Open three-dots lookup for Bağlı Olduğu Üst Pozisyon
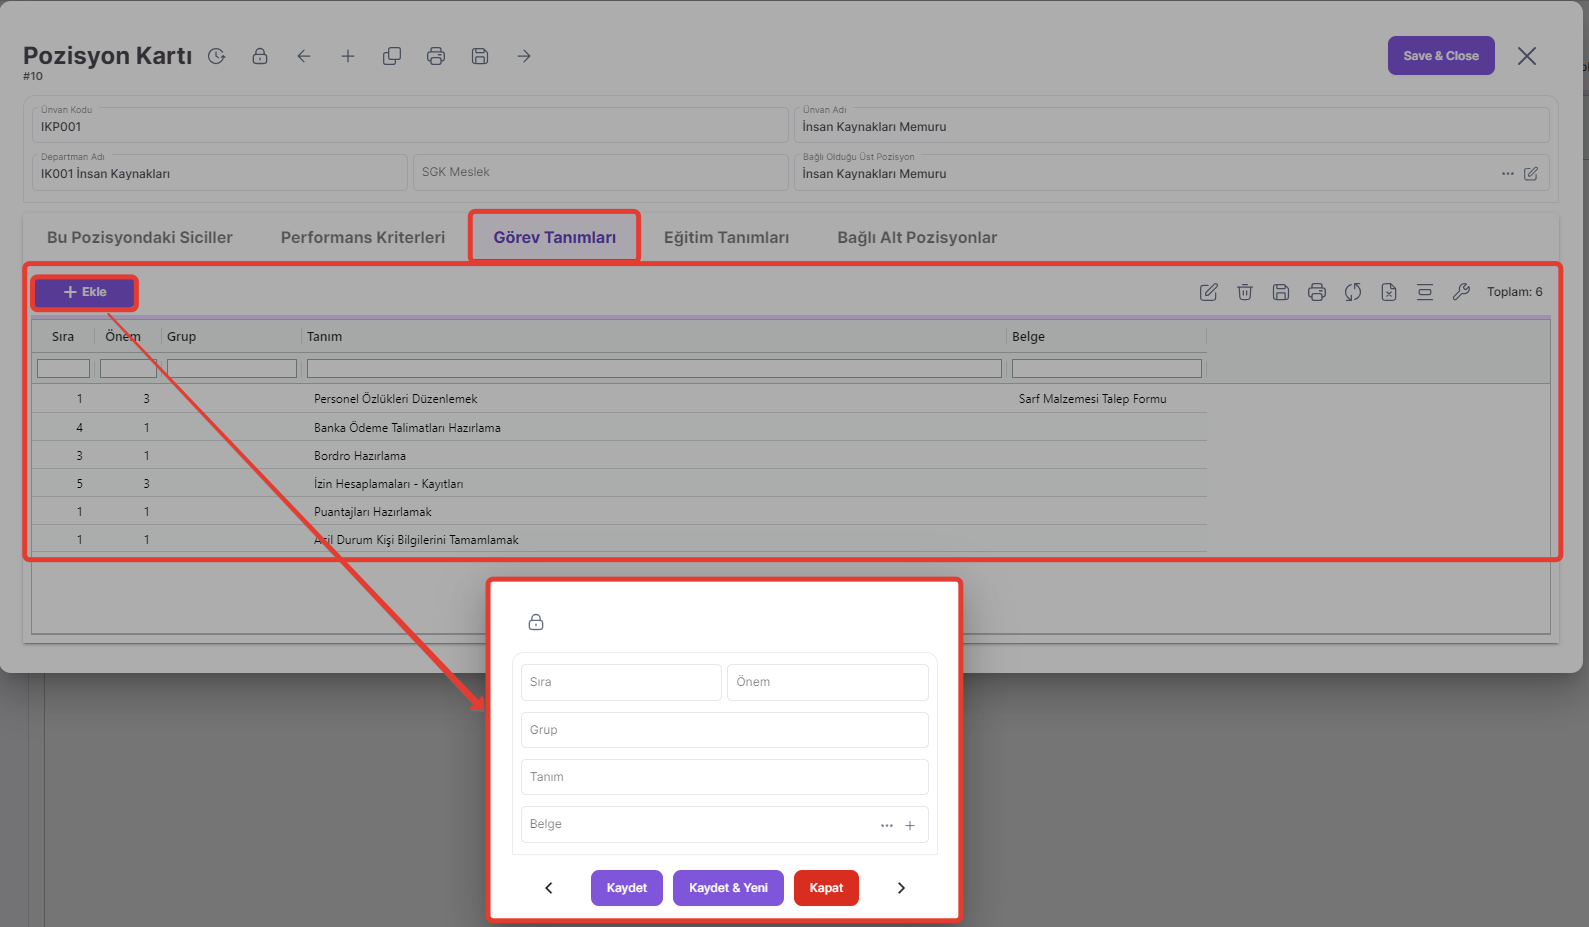The width and height of the screenshot is (1589, 927). (1508, 174)
